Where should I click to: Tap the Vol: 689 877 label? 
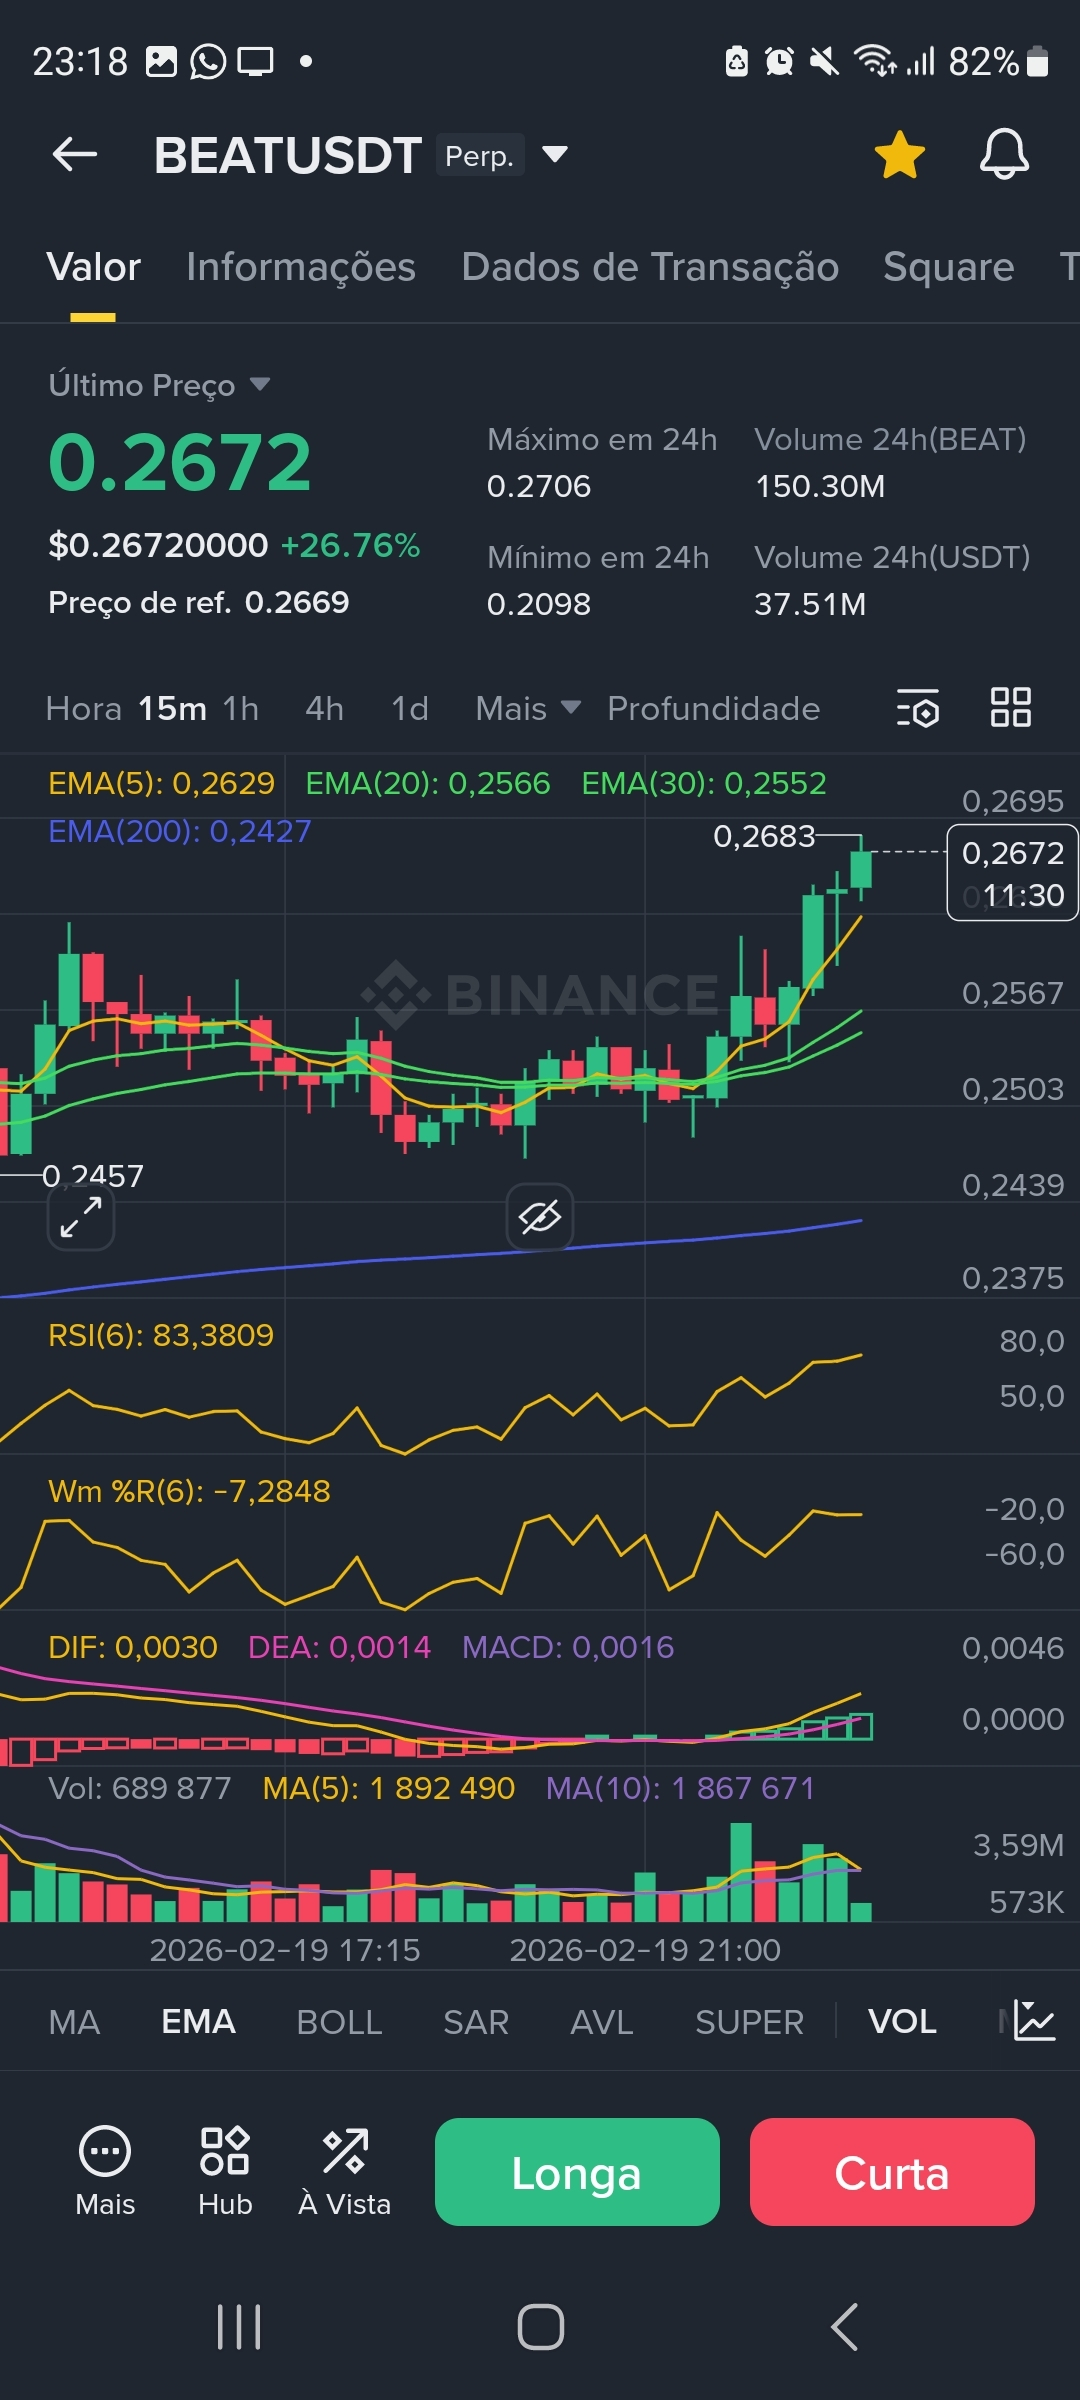140,1788
